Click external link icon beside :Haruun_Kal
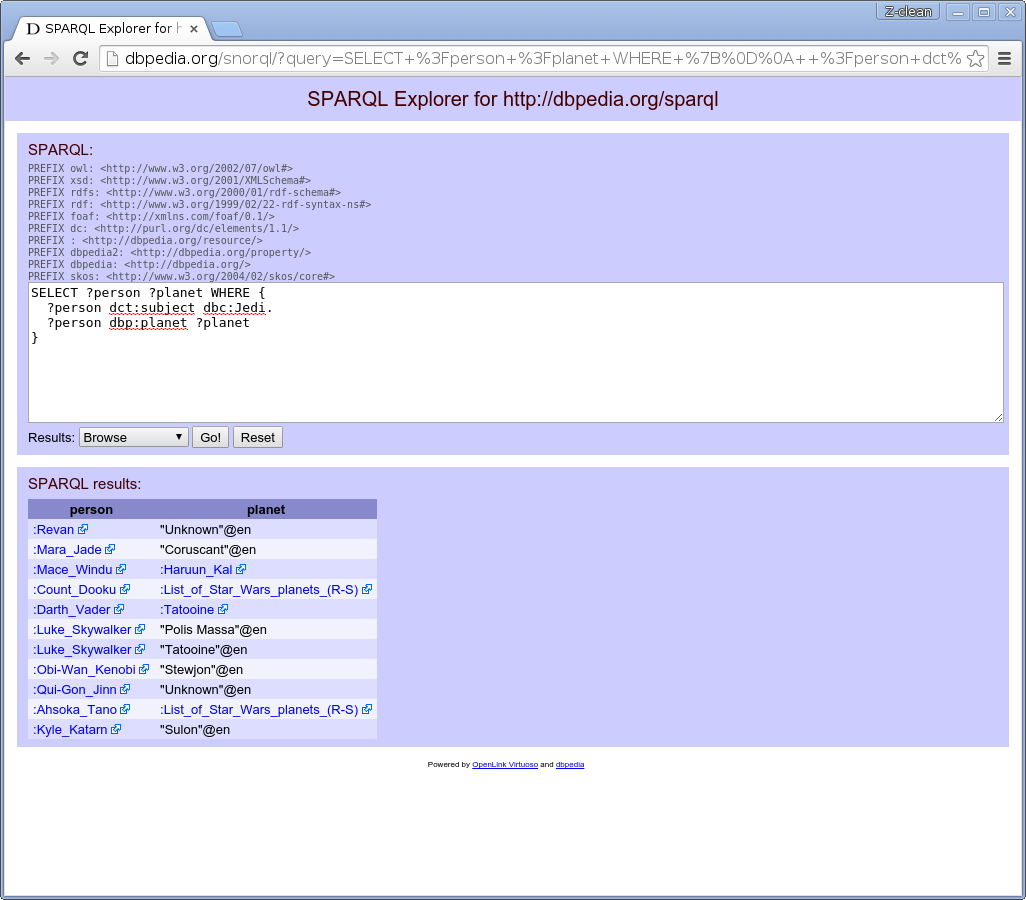 tap(241, 569)
